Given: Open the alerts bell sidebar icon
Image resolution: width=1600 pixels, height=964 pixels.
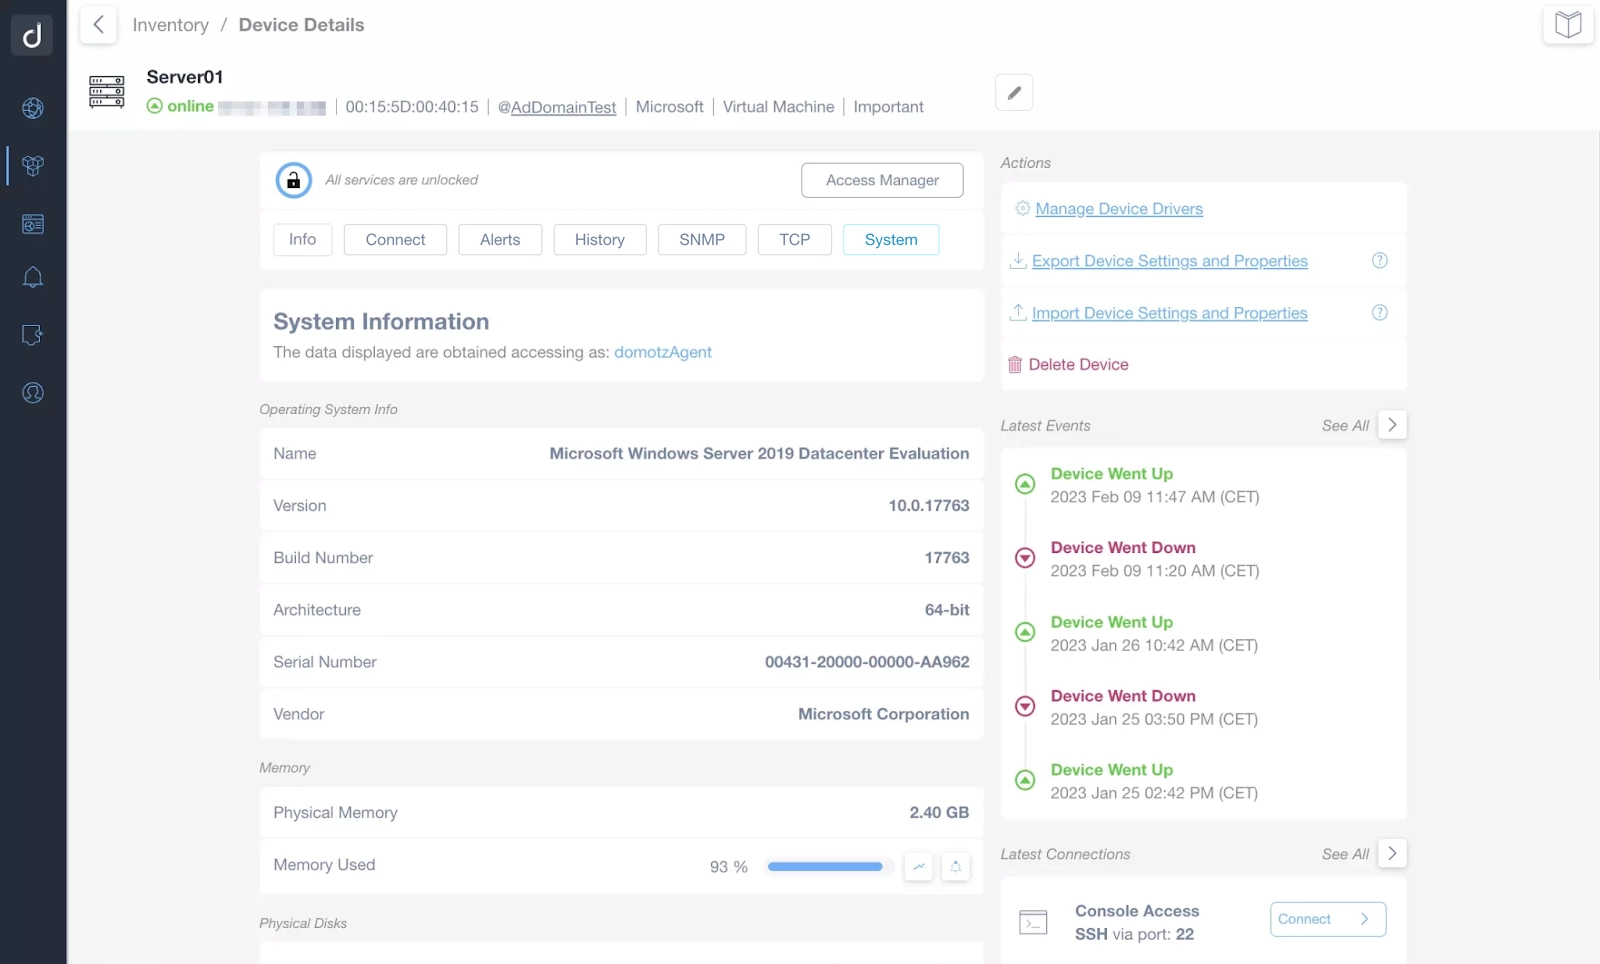Looking at the screenshot, I should coord(33,278).
